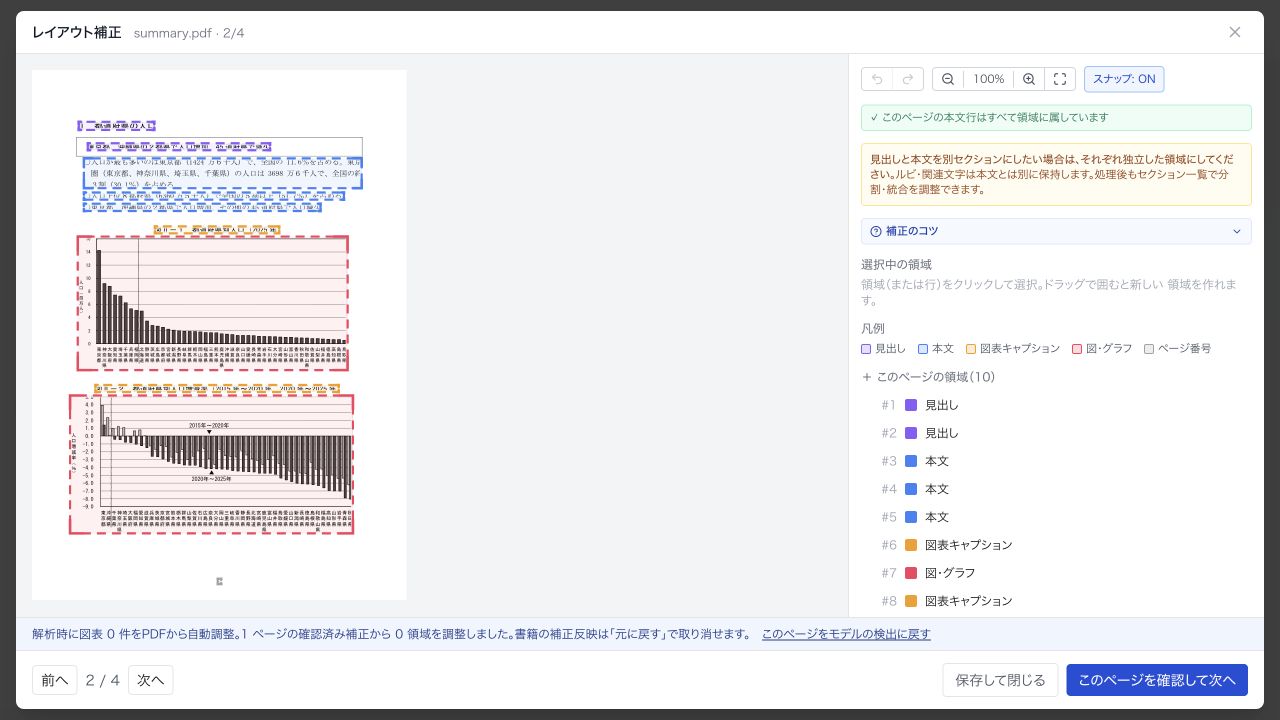The height and width of the screenshot is (720, 1280).
Task: Zoom in with the plus magnifier
Action: [1029, 79]
